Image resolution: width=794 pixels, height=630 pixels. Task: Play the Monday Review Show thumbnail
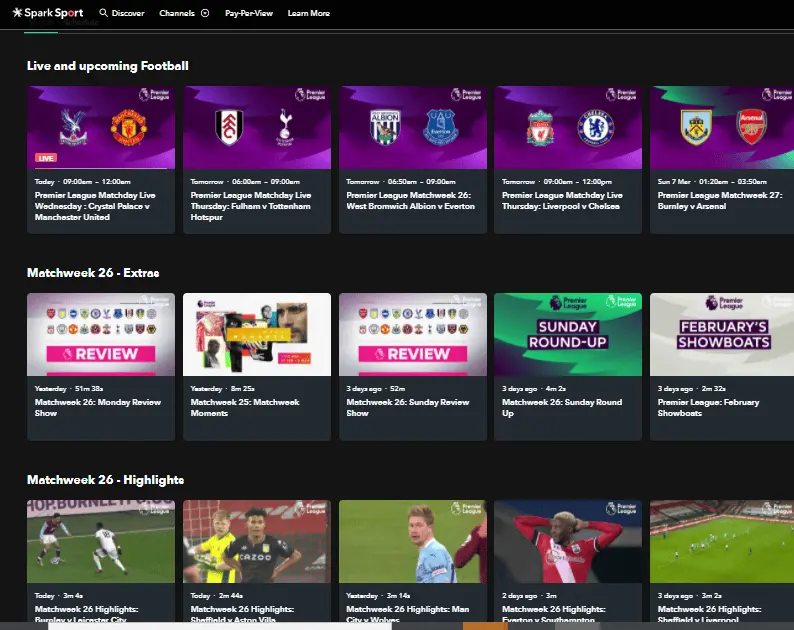[100, 334]
